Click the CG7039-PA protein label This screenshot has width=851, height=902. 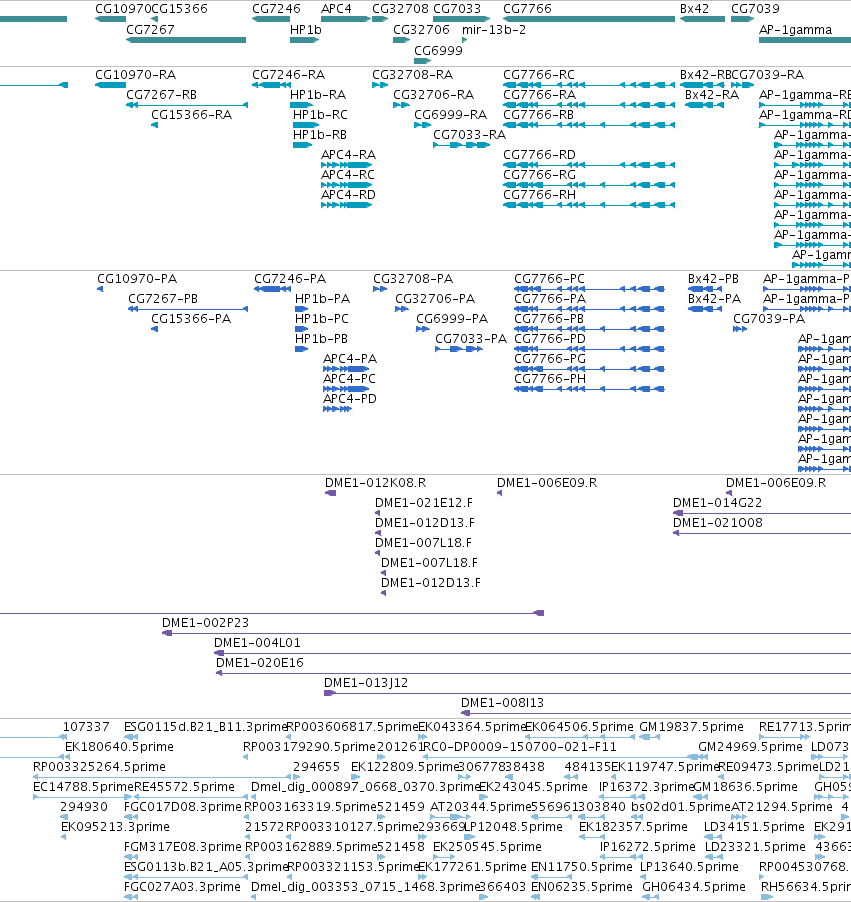[769, 319]
